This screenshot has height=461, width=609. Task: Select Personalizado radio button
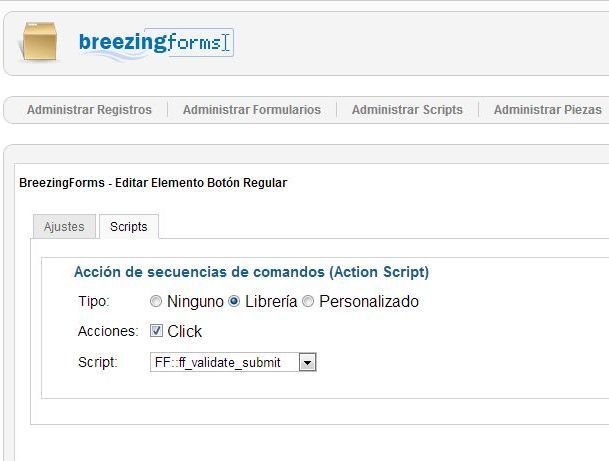[x=308, y=301]
